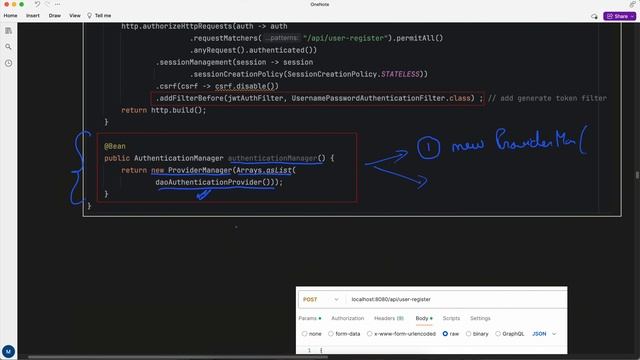Click the 'return http.build();' code line

(164, 110)
